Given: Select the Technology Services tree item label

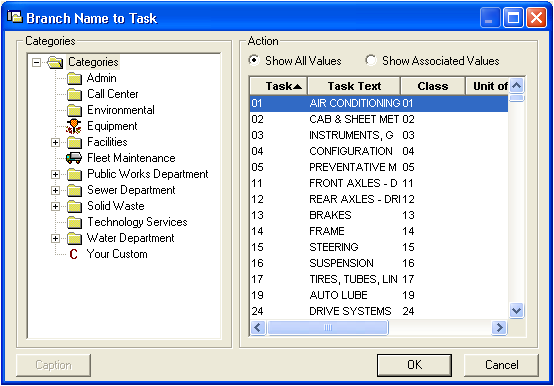Looking at the screenshot, I should point(137,222).
